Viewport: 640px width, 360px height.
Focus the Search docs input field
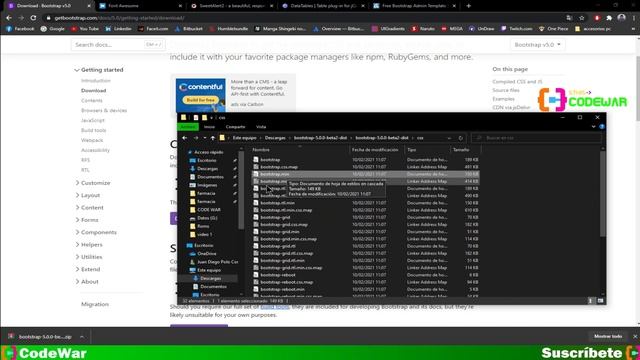[118, 44]
